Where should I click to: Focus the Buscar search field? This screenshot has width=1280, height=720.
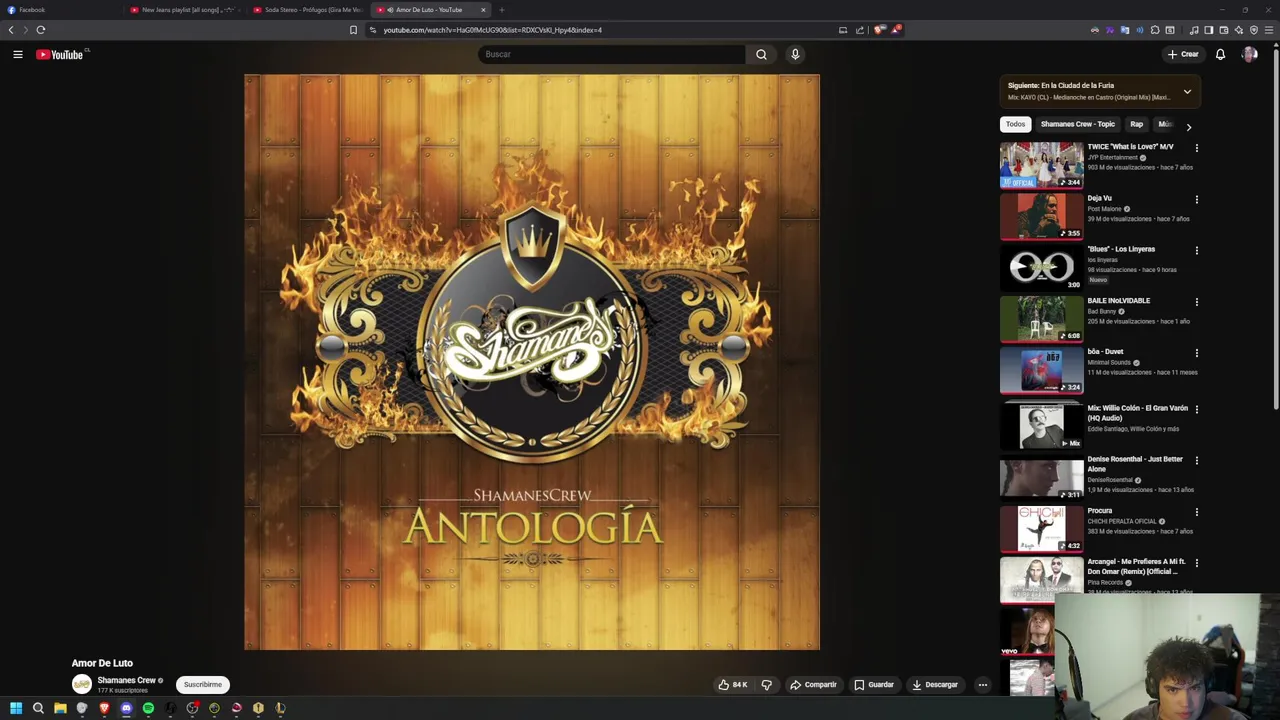tap(612, 55)
